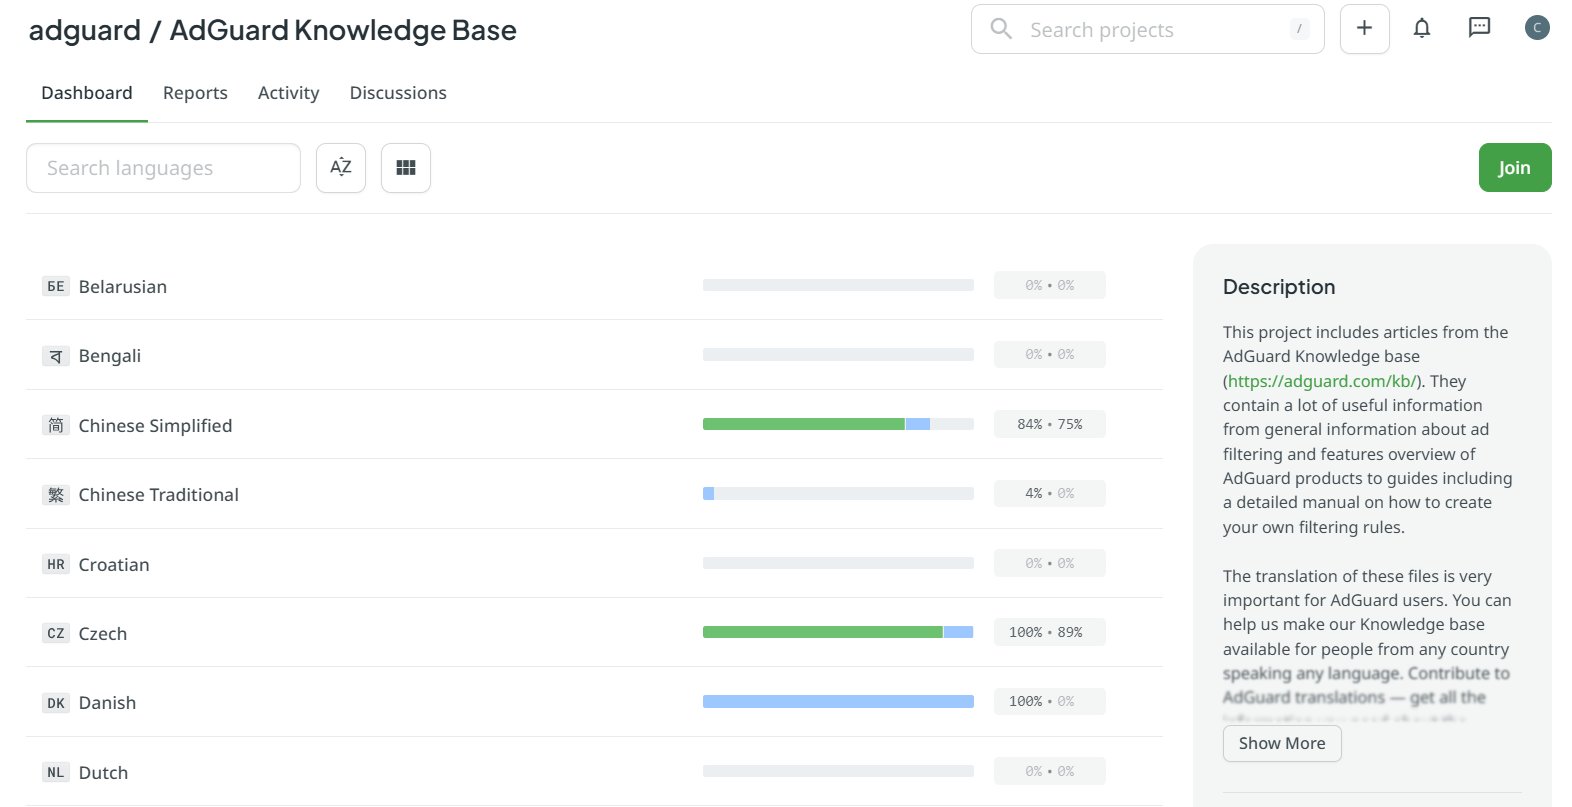The image size is (1572, 807).
Task: Open the notifications bell
Action: click(1422, 29)
